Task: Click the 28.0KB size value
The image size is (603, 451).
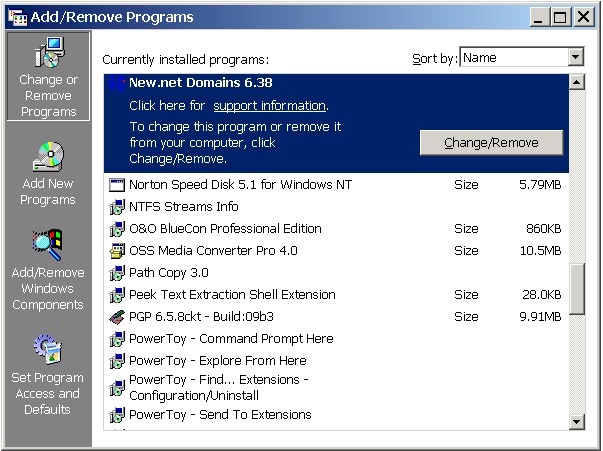Action: 541,295
